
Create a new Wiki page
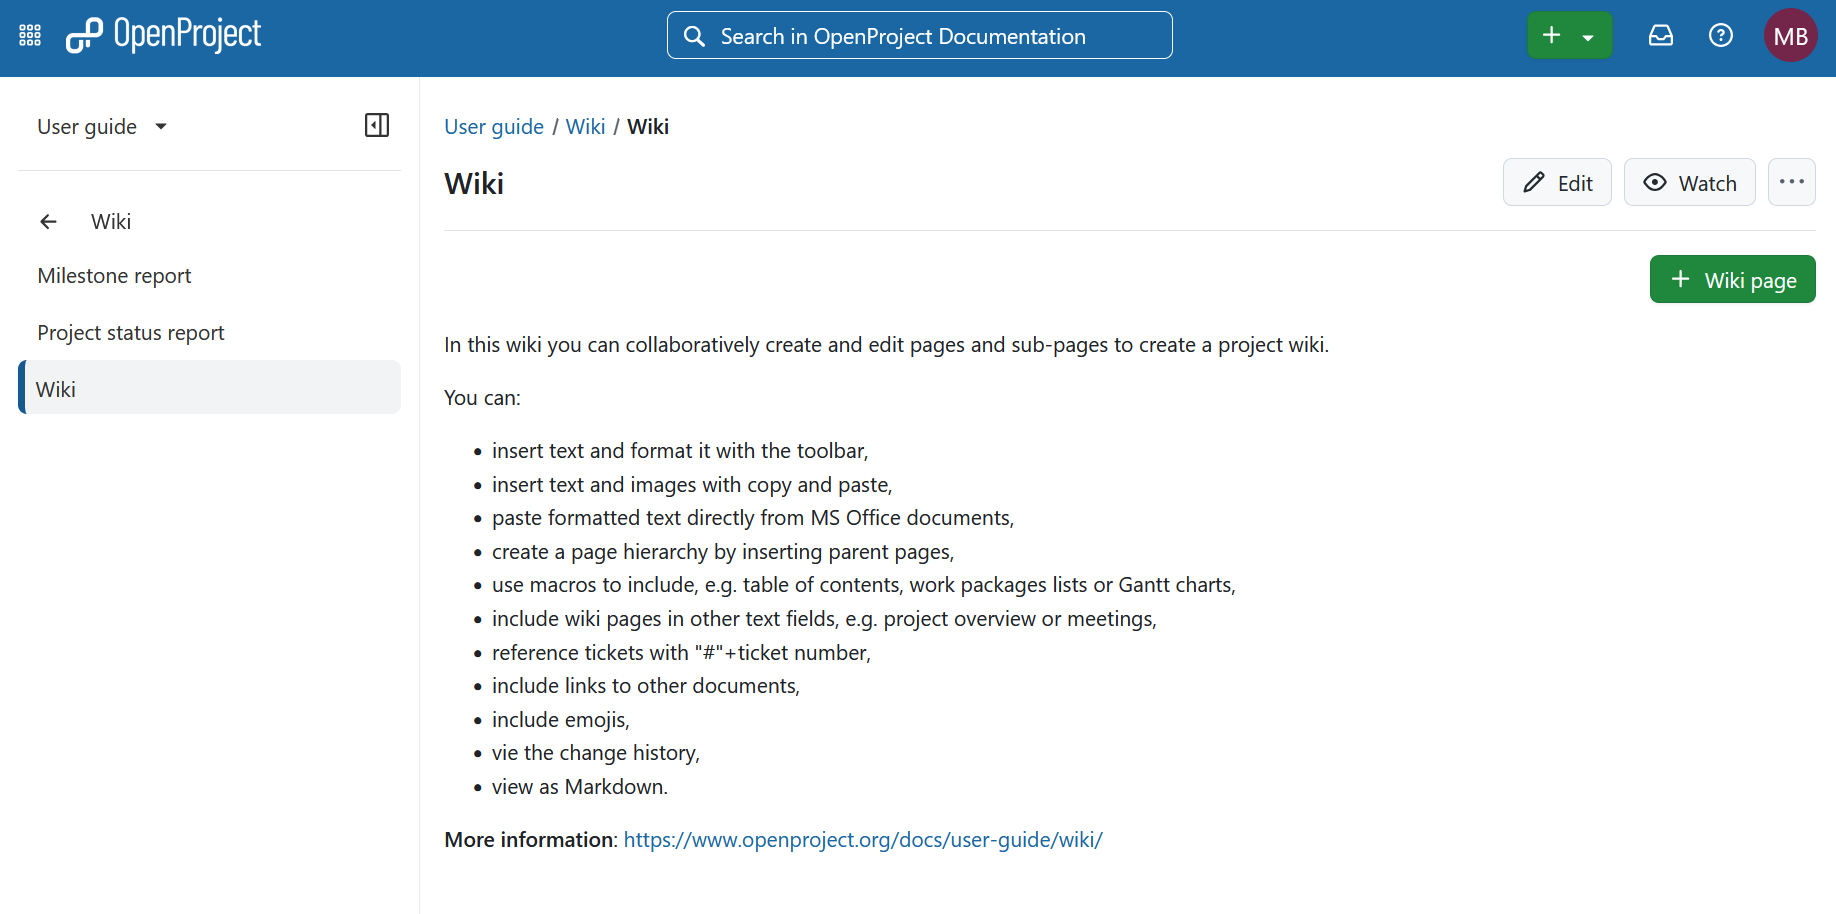(1732, 280)
